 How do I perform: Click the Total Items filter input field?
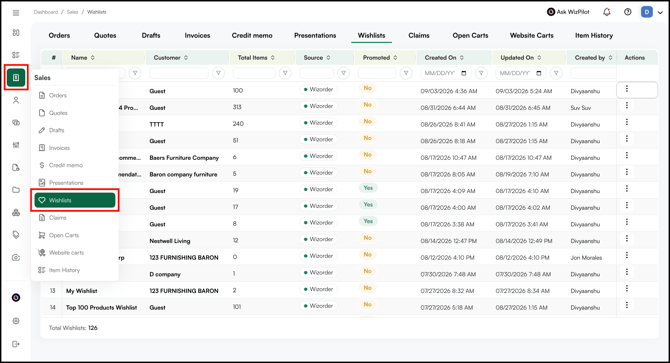[254, 73]
